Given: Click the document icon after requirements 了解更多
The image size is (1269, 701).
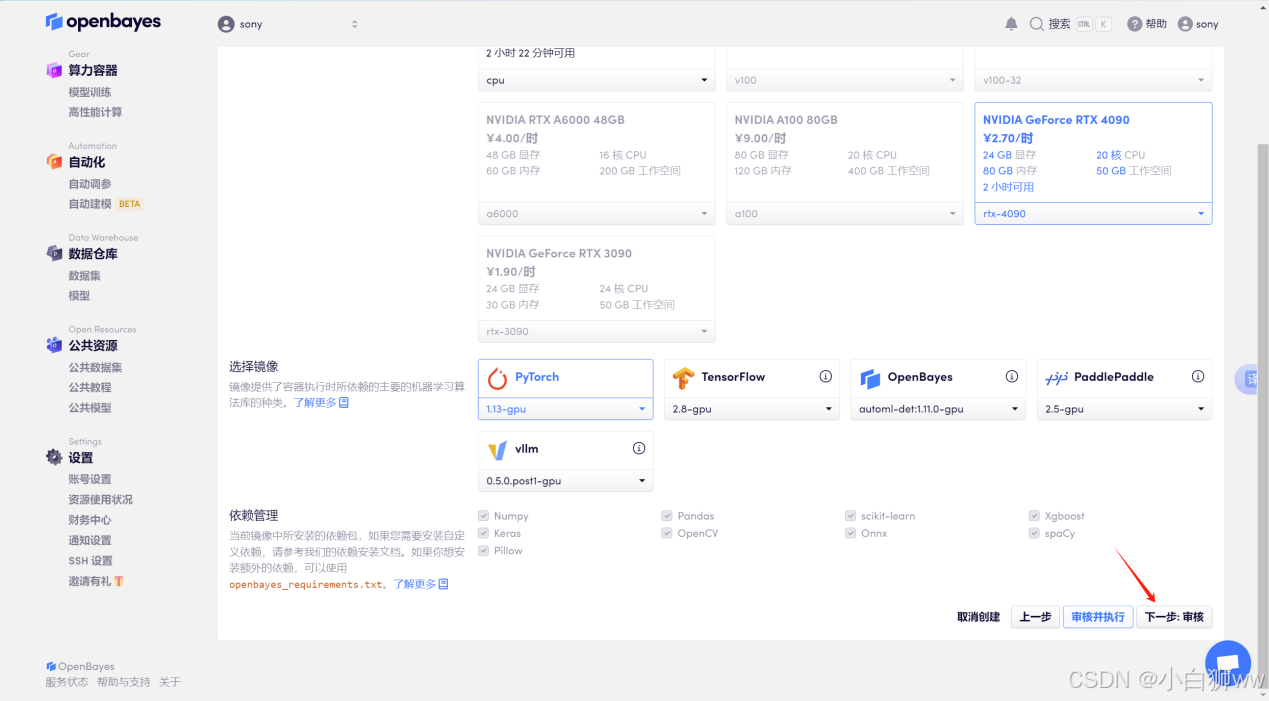Looking at the screenshot, I should click(444, 584).
